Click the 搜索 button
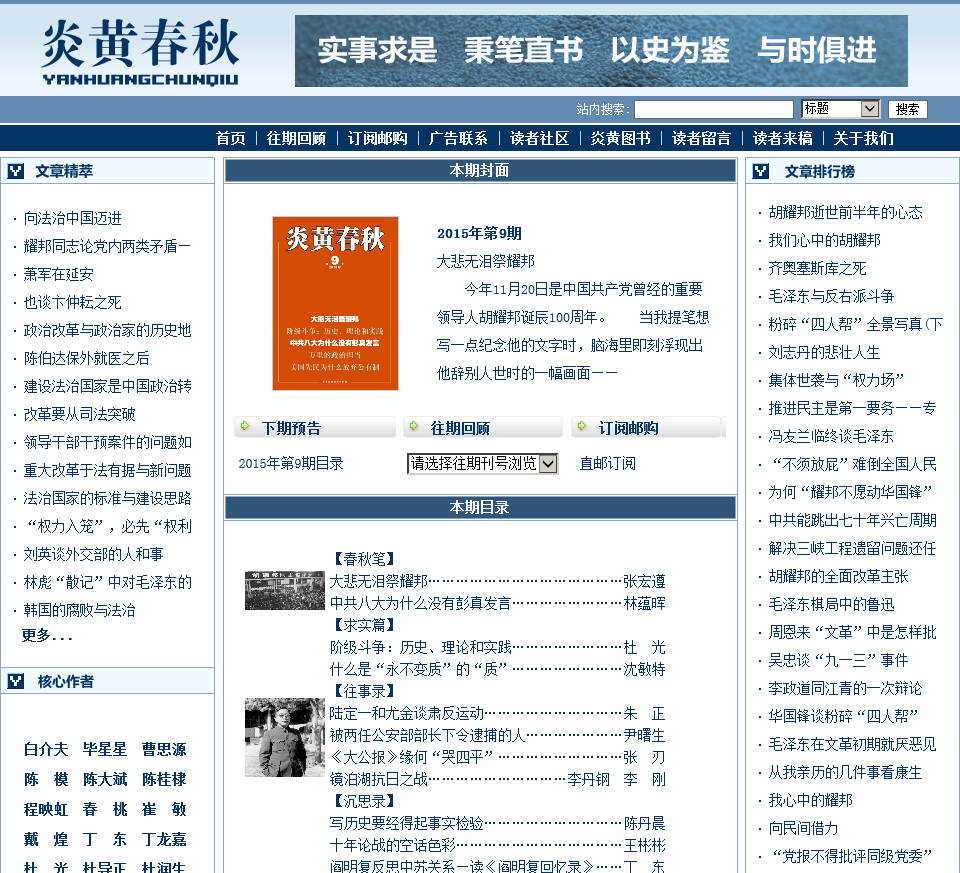The width and height of the screenshot is (960, 873). tap(907, 109)
